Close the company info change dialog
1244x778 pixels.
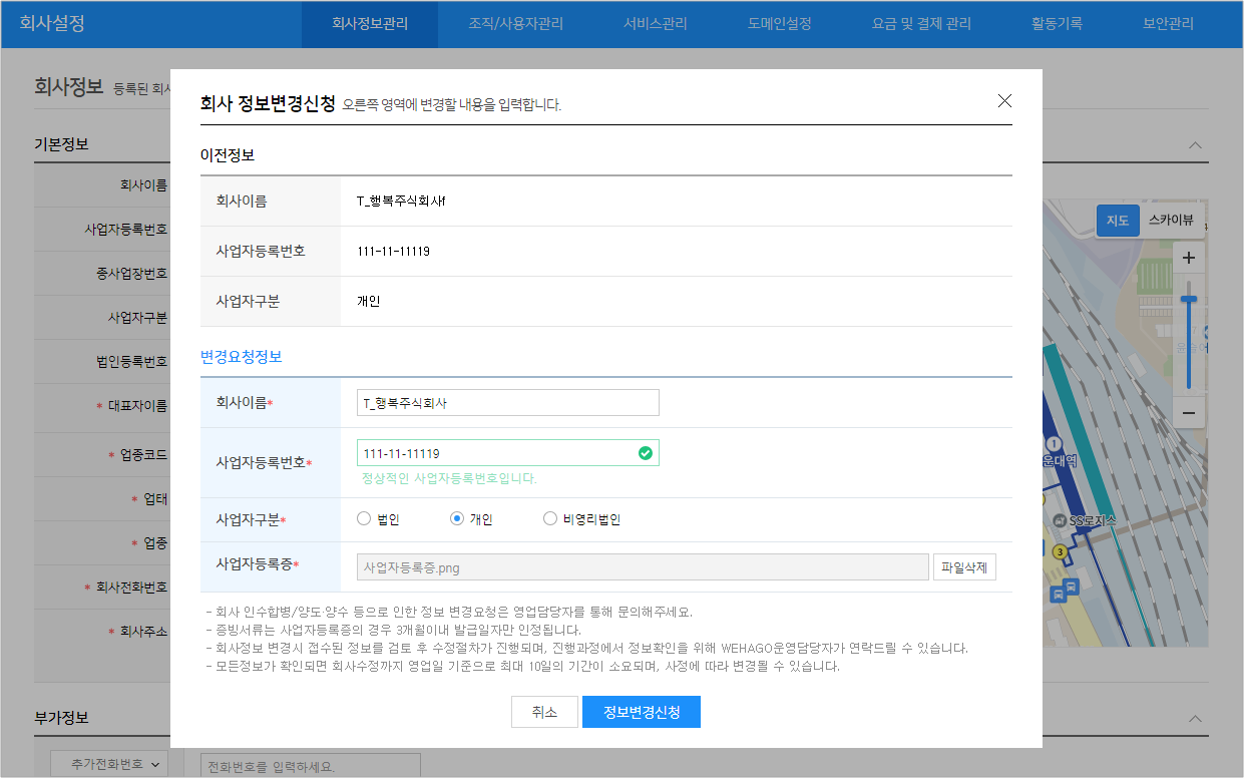1004,101
